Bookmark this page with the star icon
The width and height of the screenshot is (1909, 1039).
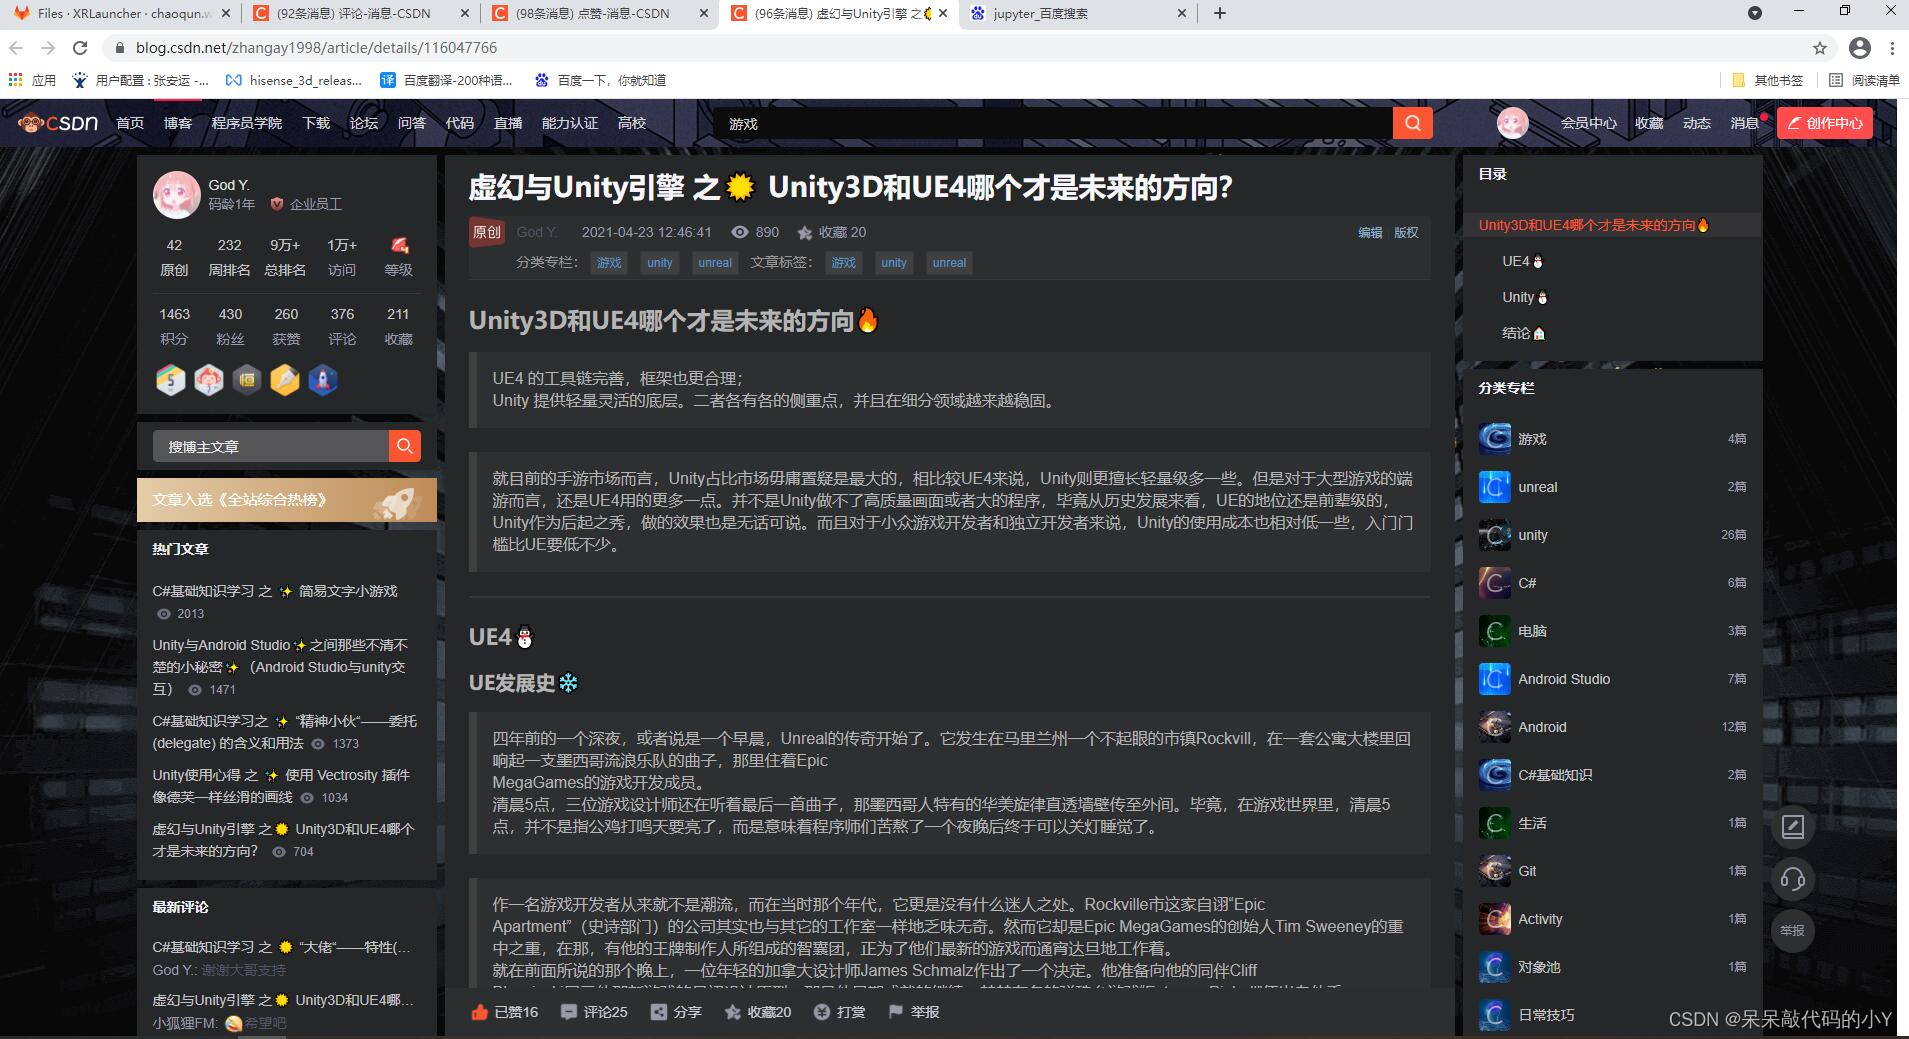click(1820, 48)
